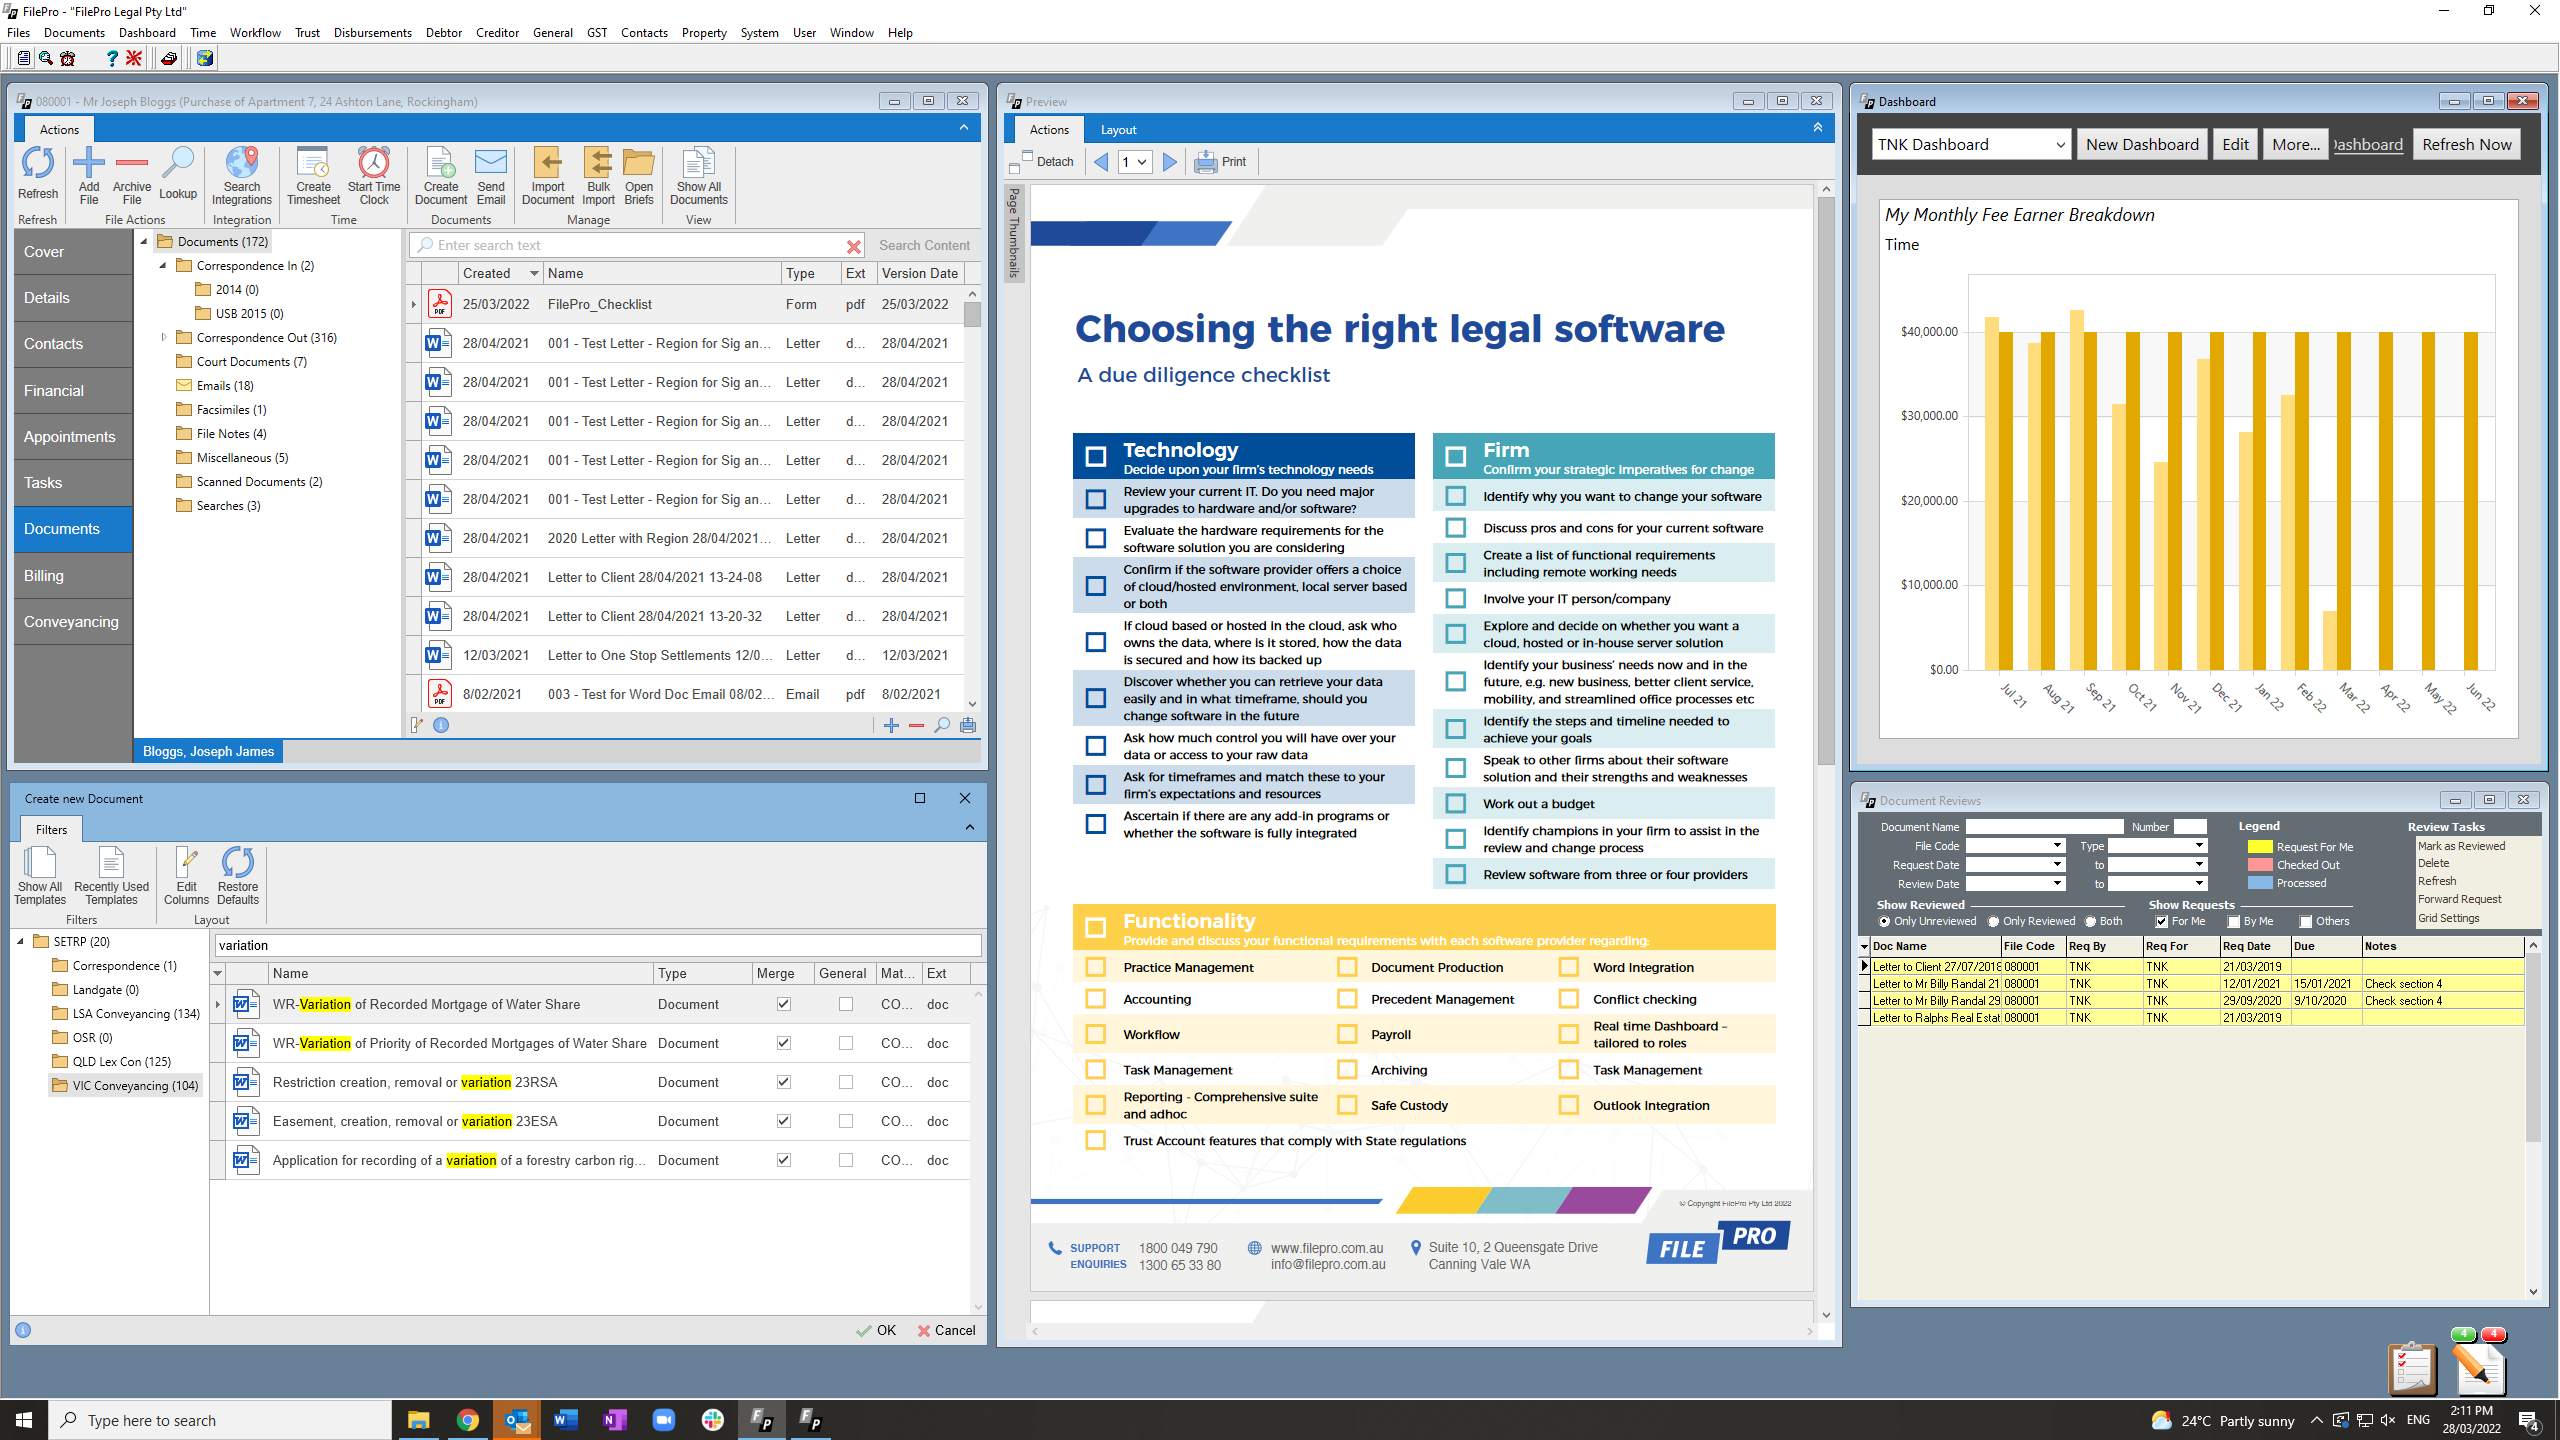Enable the By Me requests checkbox

[2234, 922]
